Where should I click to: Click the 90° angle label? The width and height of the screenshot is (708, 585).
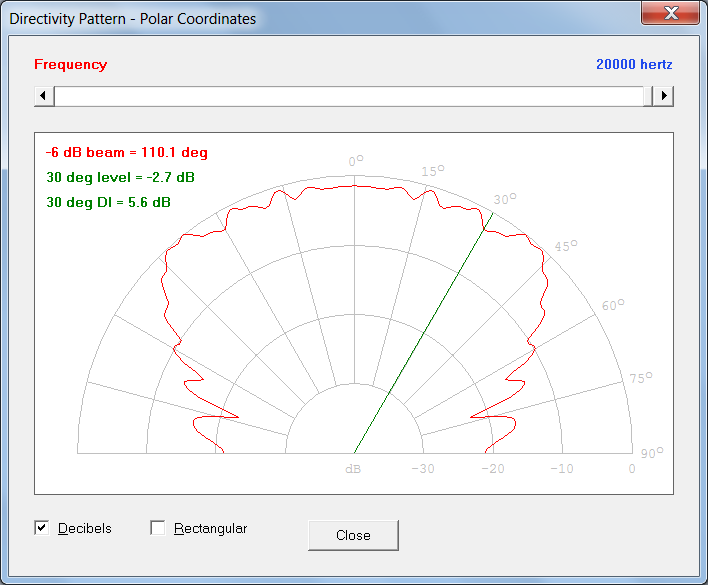[x=652, y=453]
